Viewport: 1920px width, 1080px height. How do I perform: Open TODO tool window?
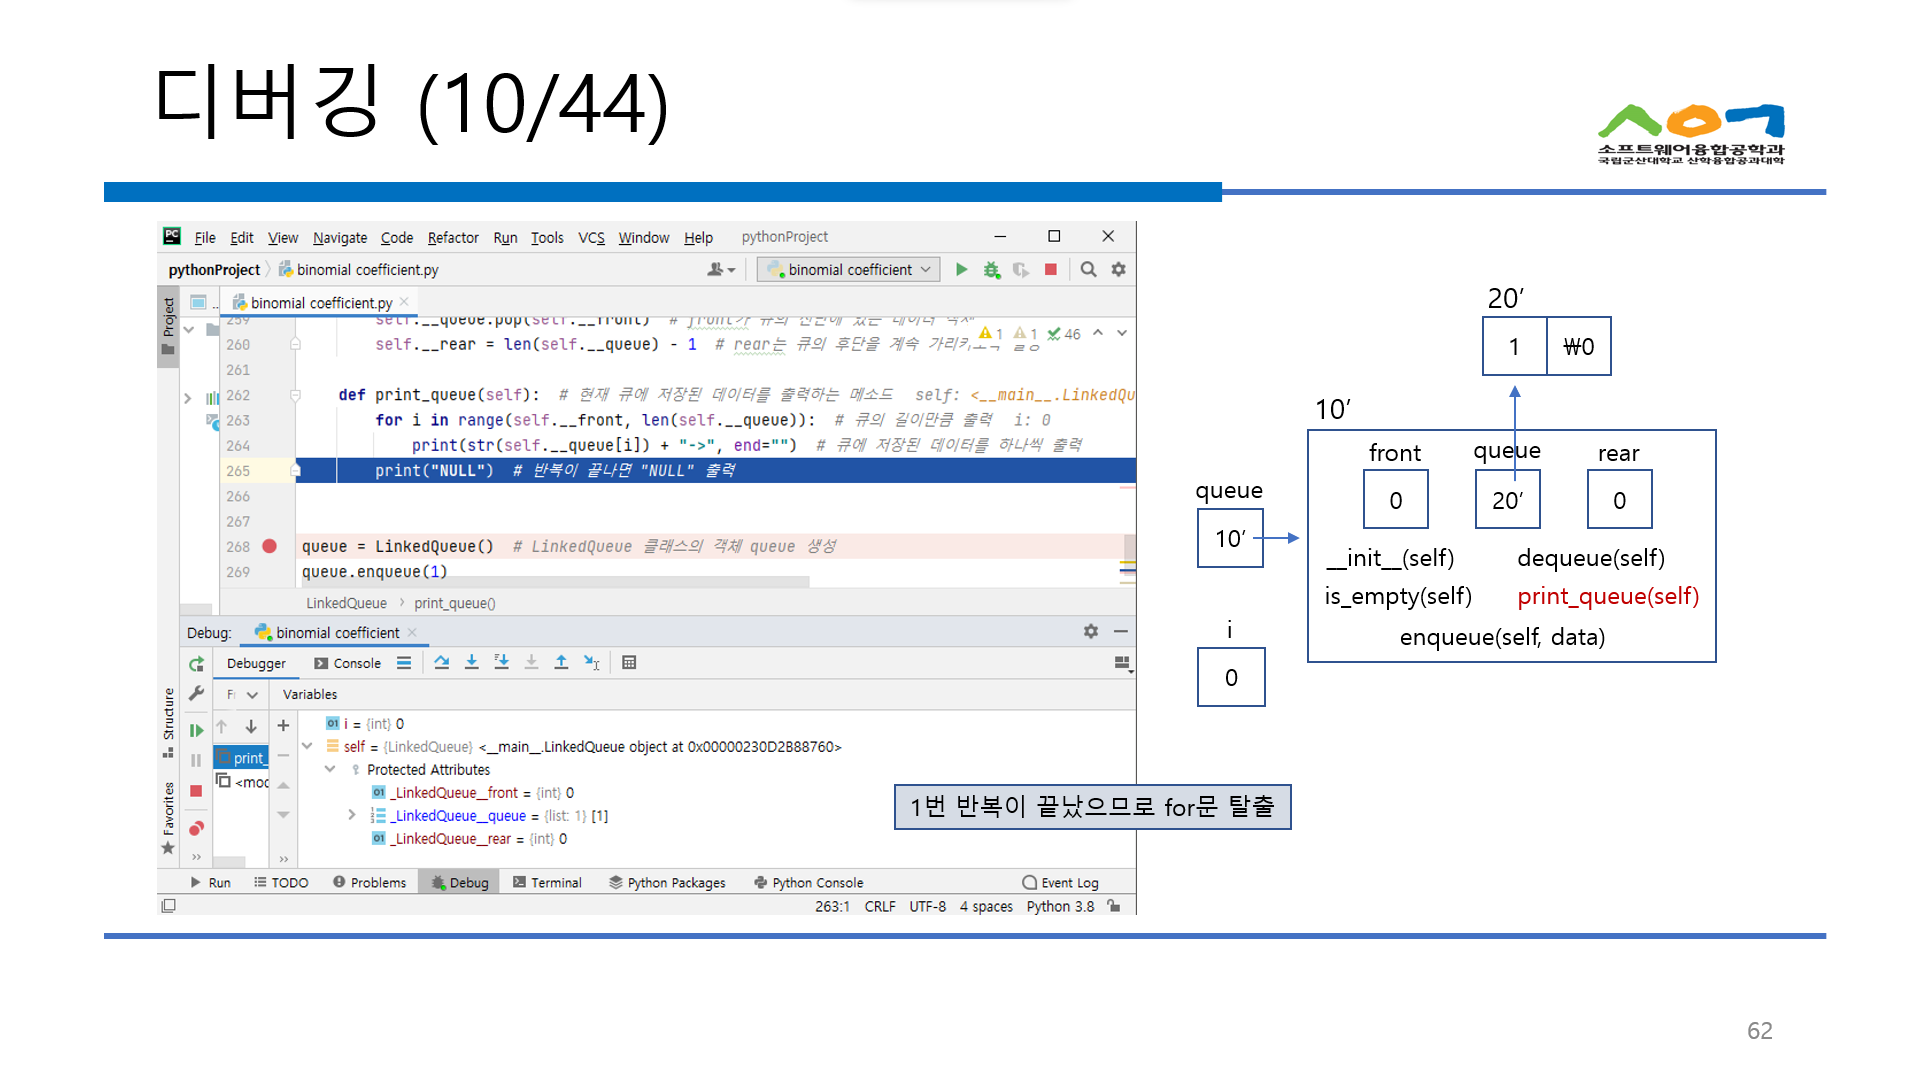pos(281,883)
